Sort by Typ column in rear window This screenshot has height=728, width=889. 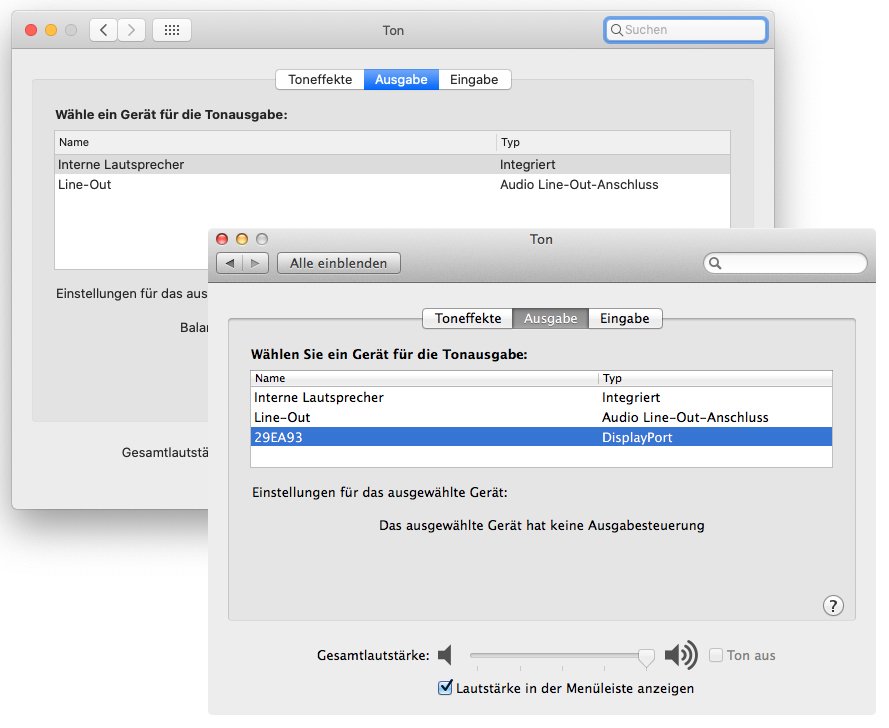(x=613, y=142)
